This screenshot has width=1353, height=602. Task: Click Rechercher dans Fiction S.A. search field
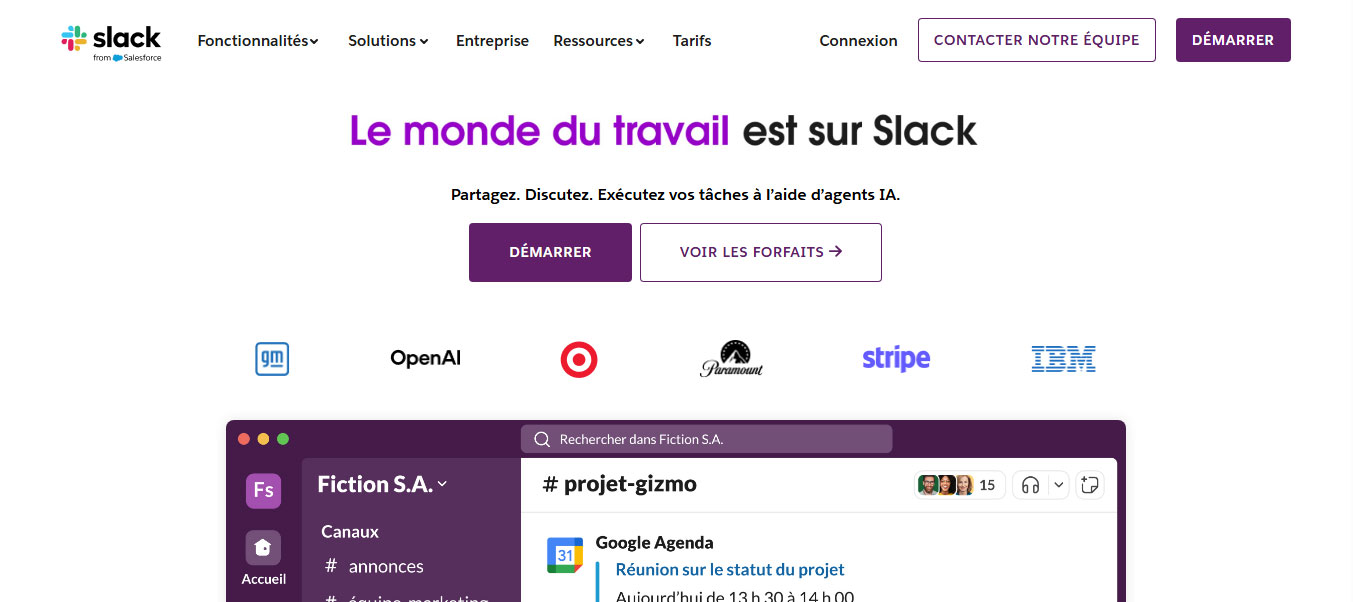pos(706,439)
